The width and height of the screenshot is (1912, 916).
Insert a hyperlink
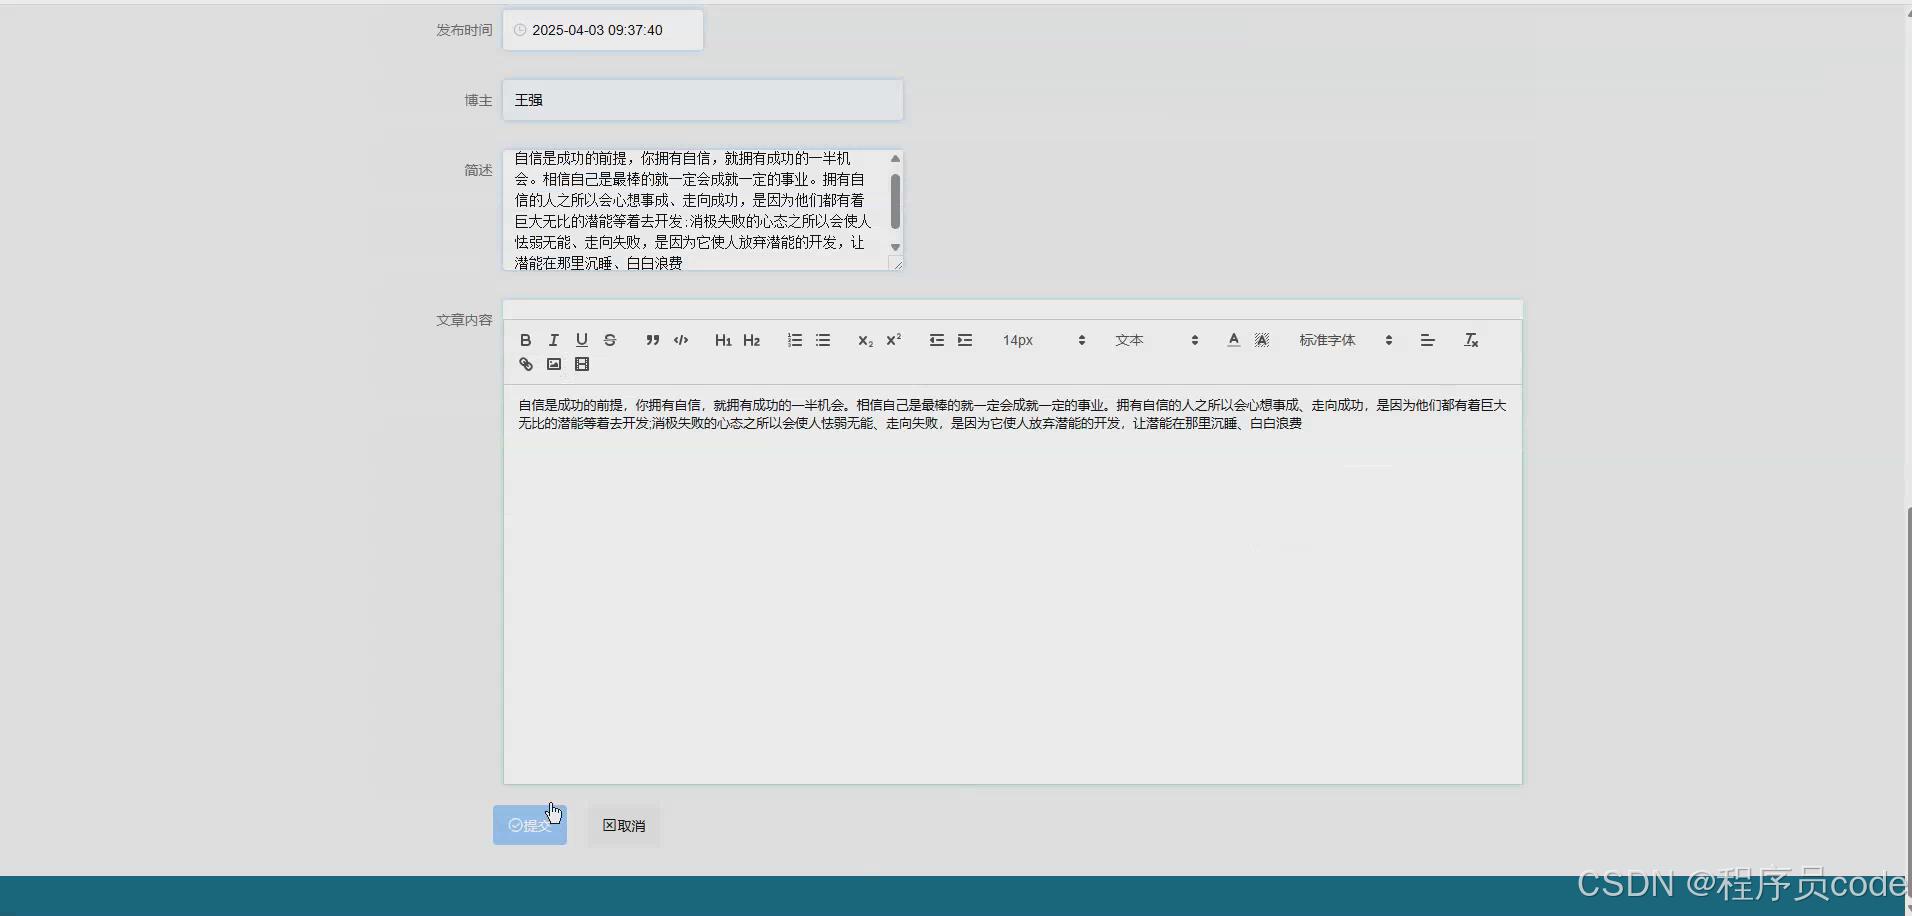pyautogui.click(x=525, y=364)
